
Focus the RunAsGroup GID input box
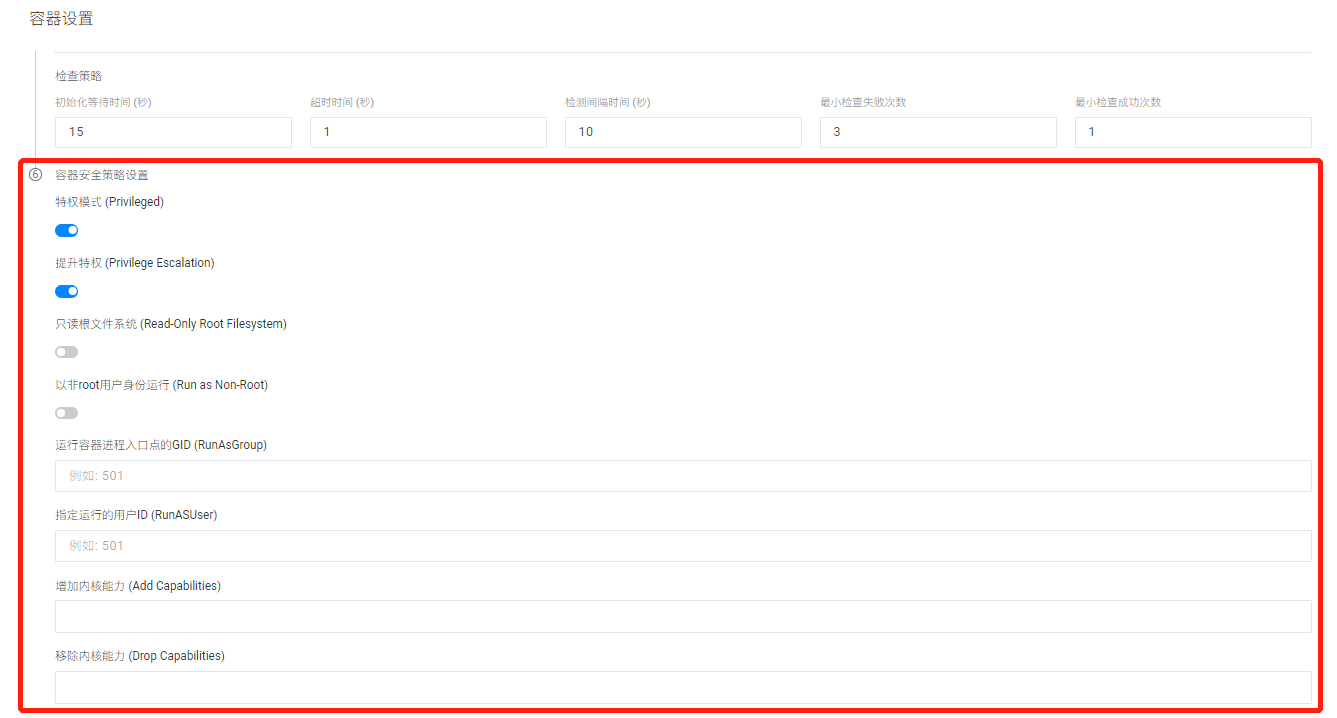click(x=683, y=476)
